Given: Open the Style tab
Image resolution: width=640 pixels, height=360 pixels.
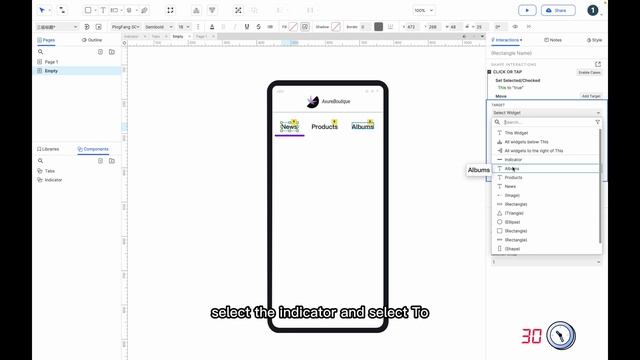Looking at the screenshot, I should 594,40.
